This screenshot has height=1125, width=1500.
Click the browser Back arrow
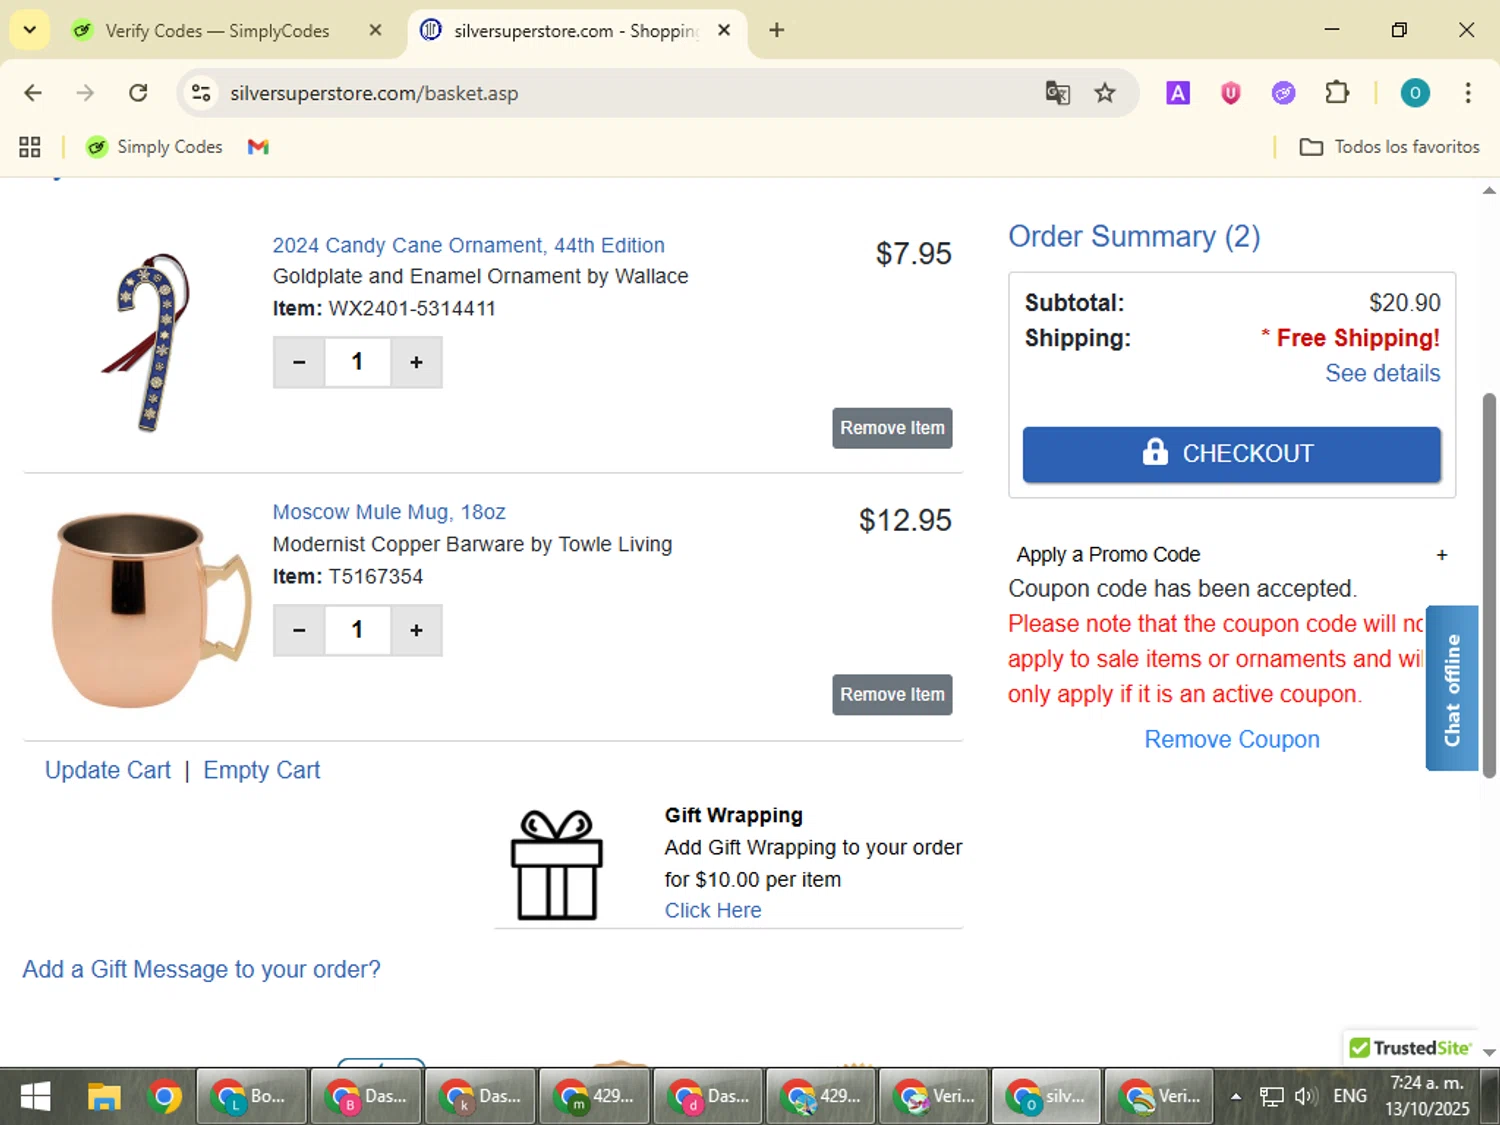[33, 93]
